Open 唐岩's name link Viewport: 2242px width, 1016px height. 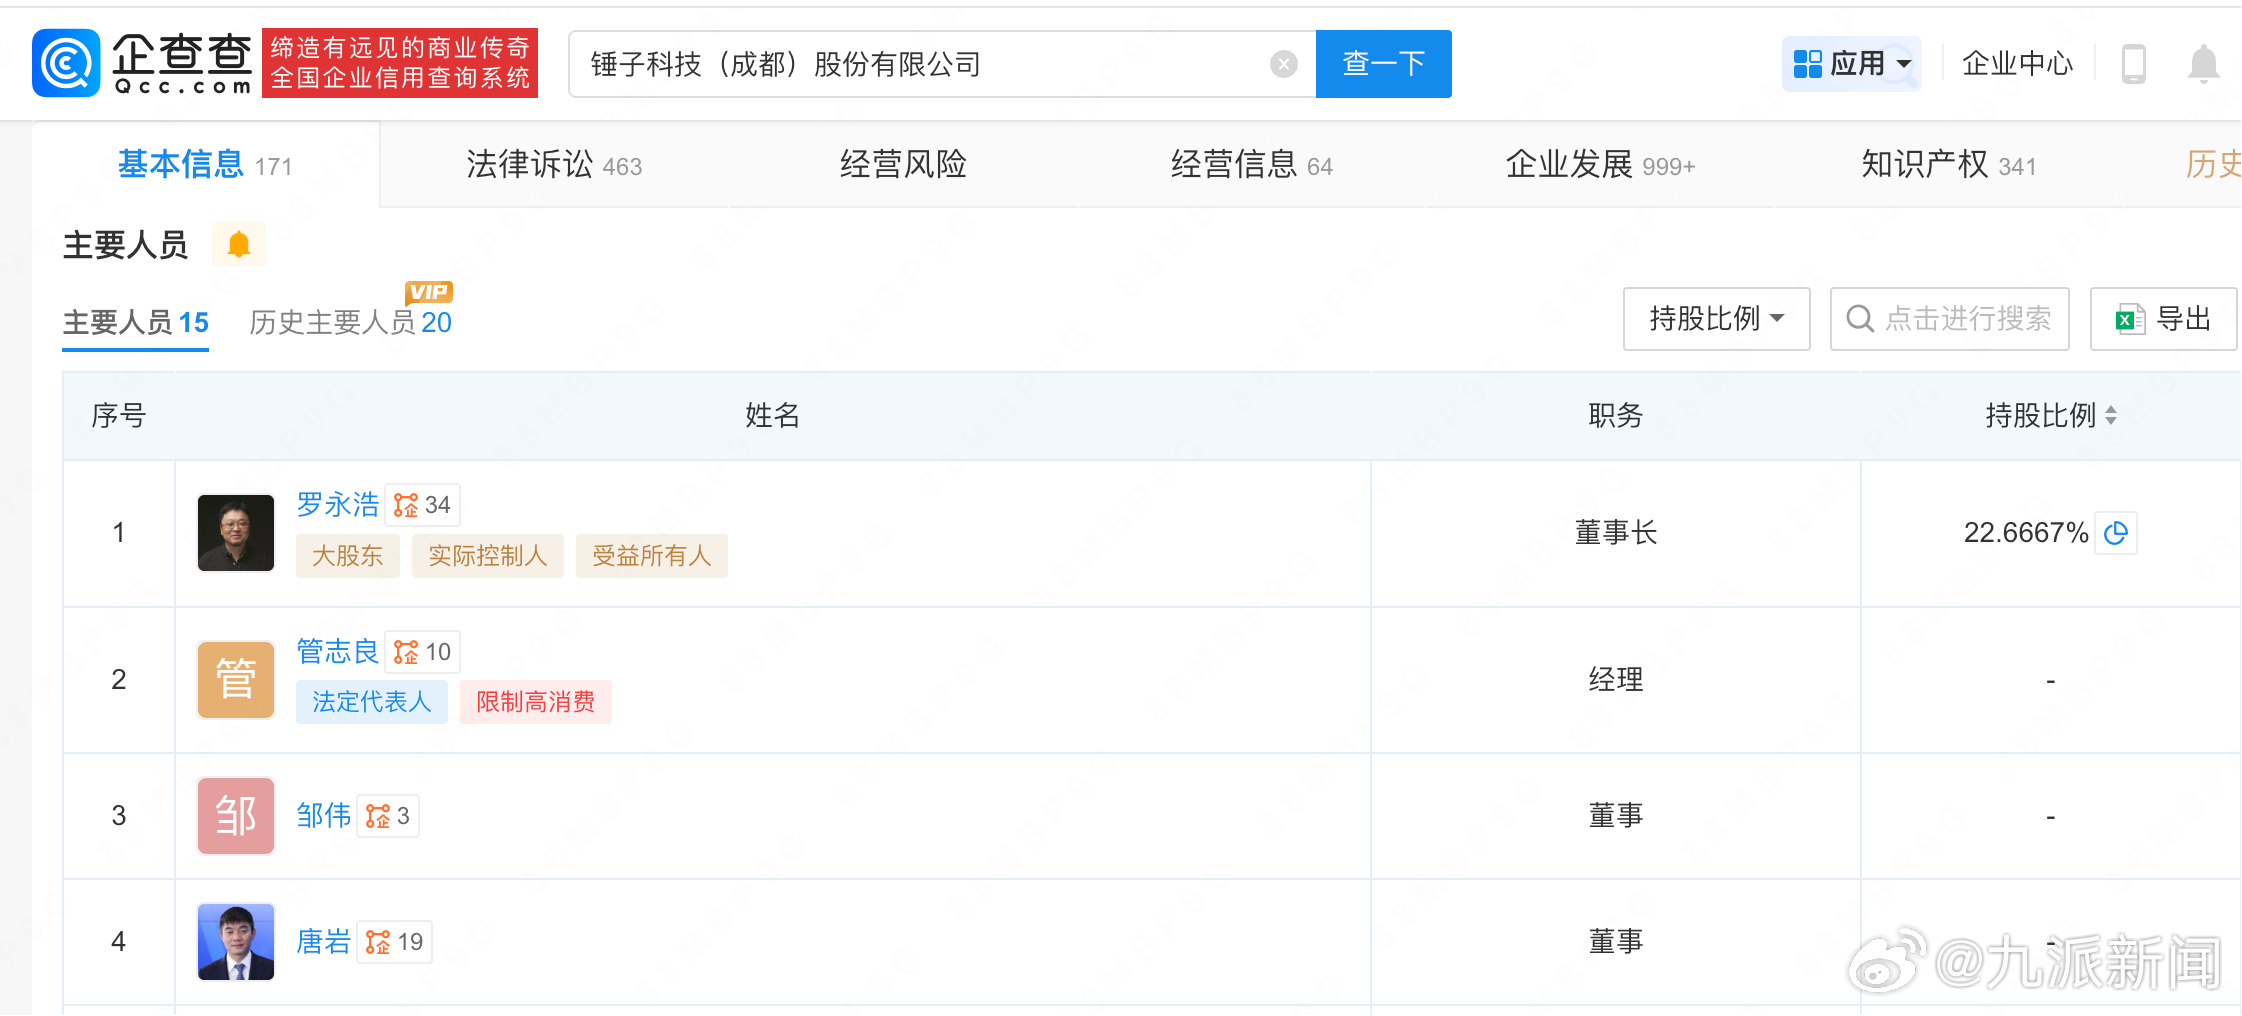tap(324, 941)
